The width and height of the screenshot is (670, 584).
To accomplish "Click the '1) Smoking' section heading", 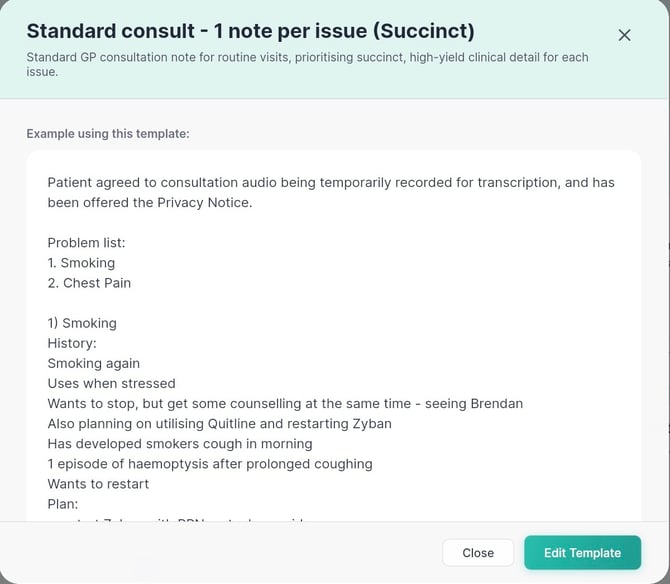I will (82, 323).
